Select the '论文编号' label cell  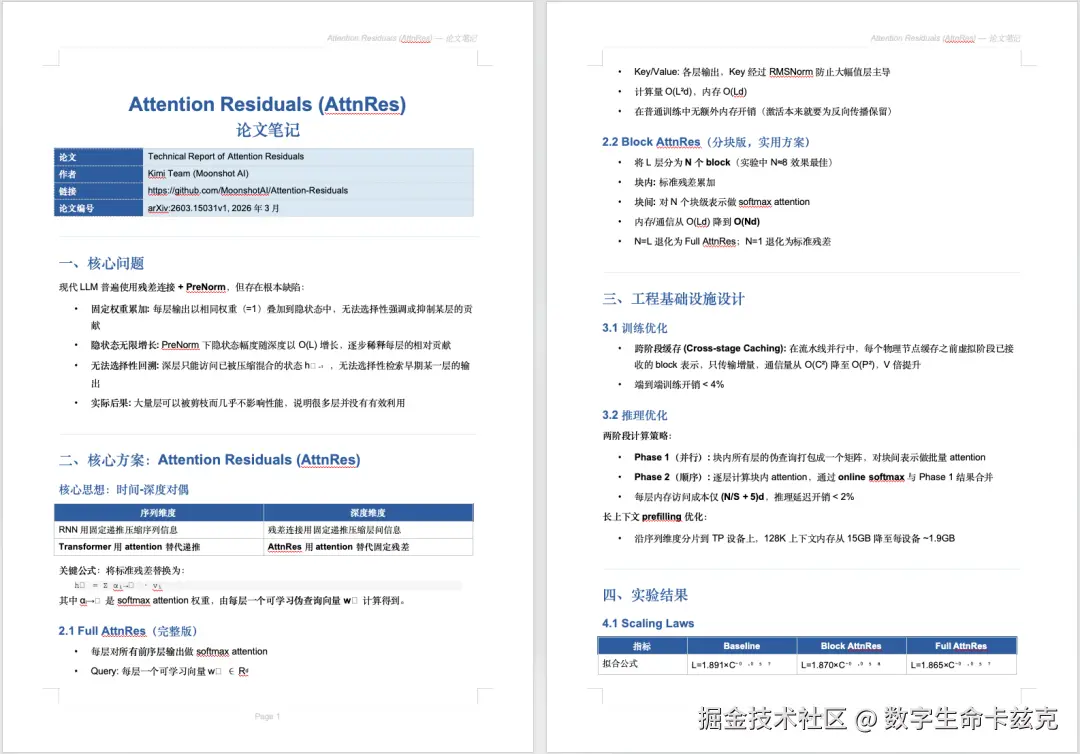pyautogui.click(x=98, y=208)
